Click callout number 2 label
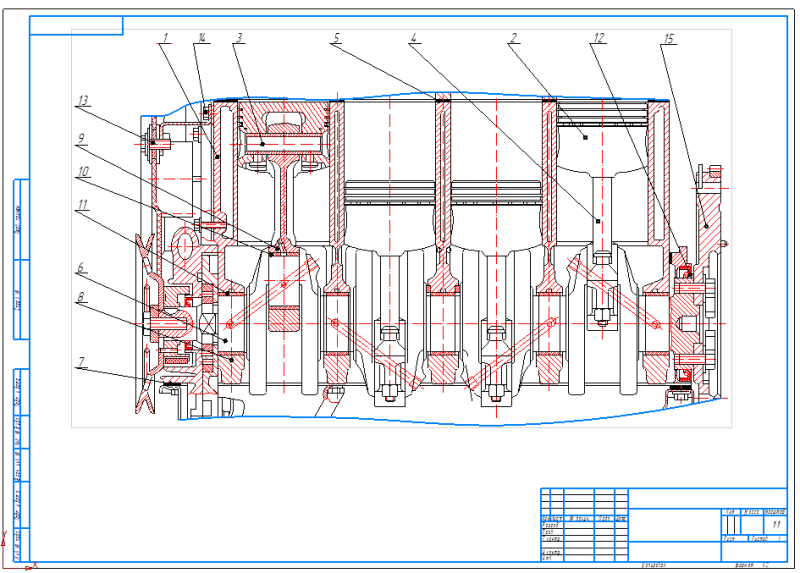The height and width of the screenshot is (573, 800). point(513,37)
